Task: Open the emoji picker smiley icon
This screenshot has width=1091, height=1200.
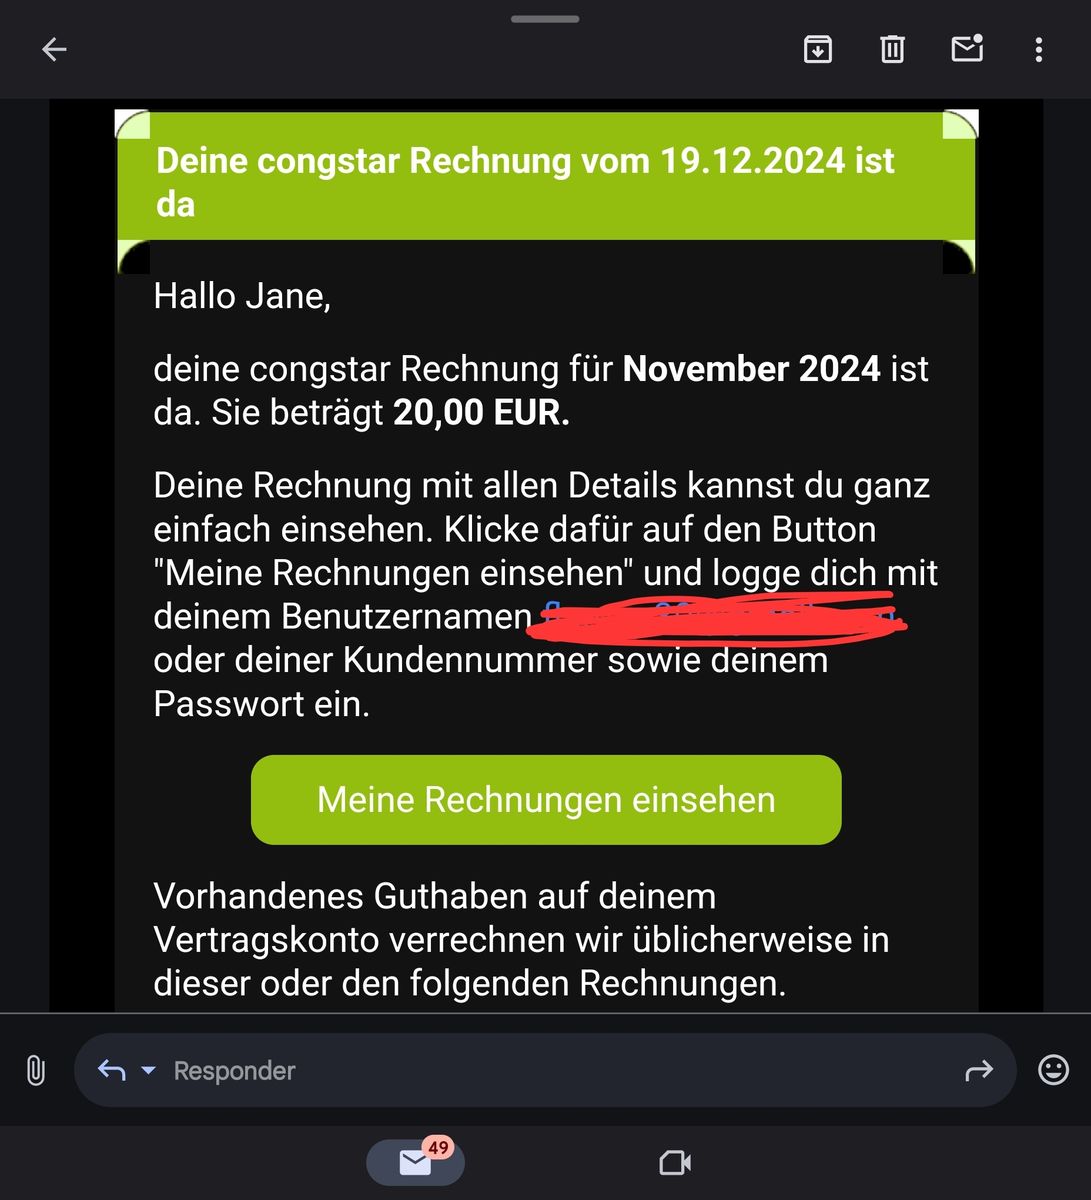Action: pyautogui.click(x=1053, y=1070)
